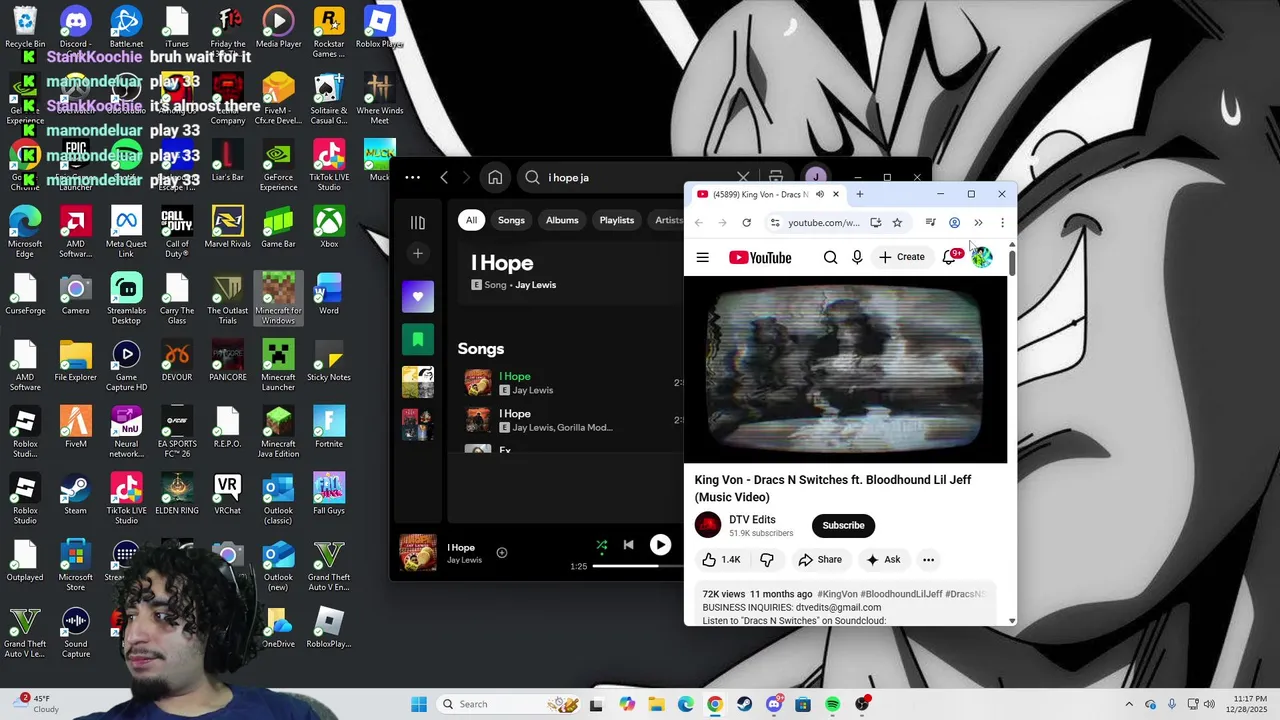Screen dimensions: 1280x720
Task: Select the Albums filter in Spotify
Action: (x=562, y=220)
